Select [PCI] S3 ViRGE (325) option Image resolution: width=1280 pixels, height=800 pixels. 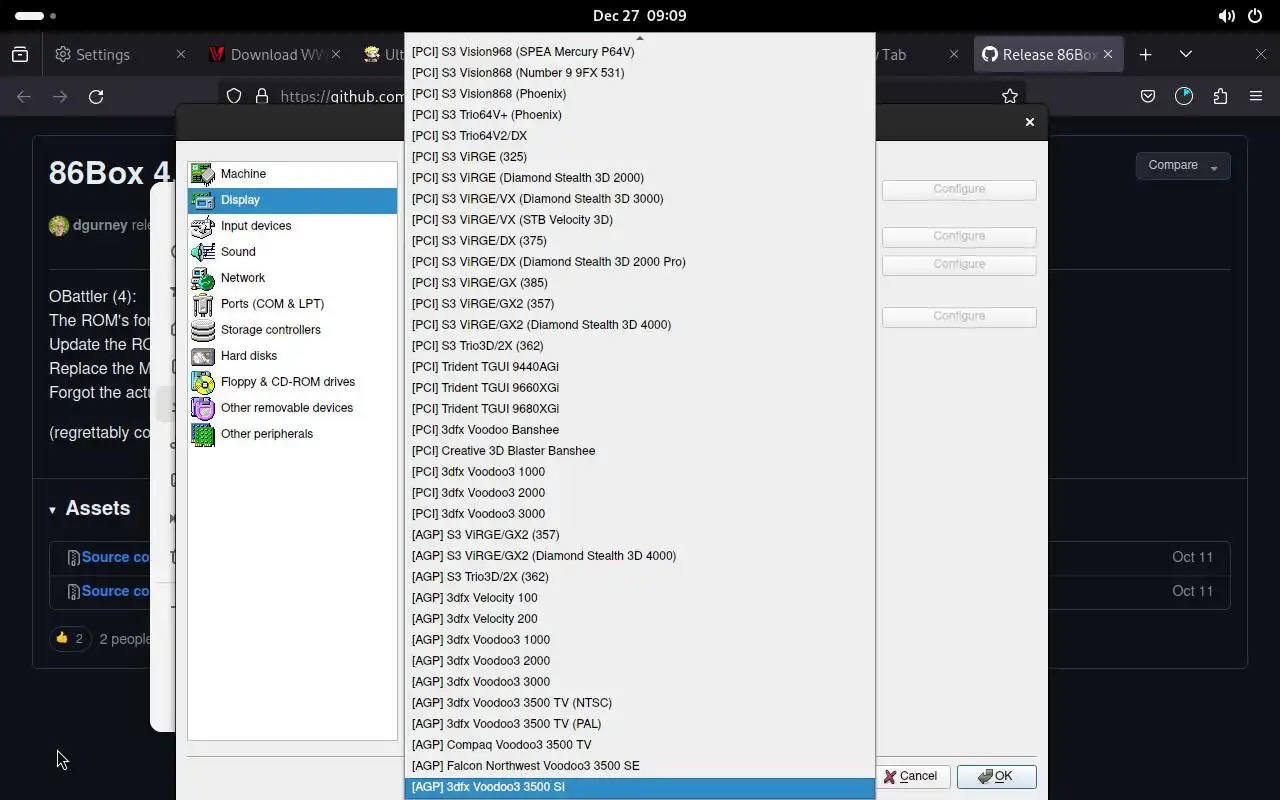(x=640, y=157)
